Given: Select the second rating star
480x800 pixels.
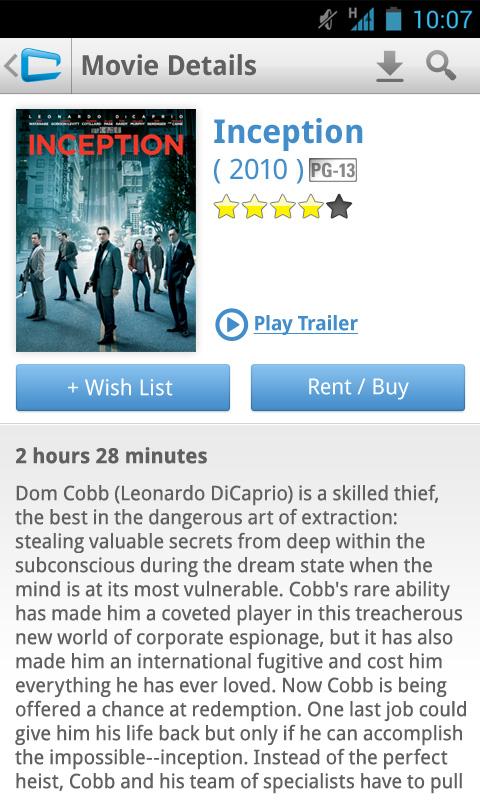Looking at the screenshot, I should coord(254,207).
